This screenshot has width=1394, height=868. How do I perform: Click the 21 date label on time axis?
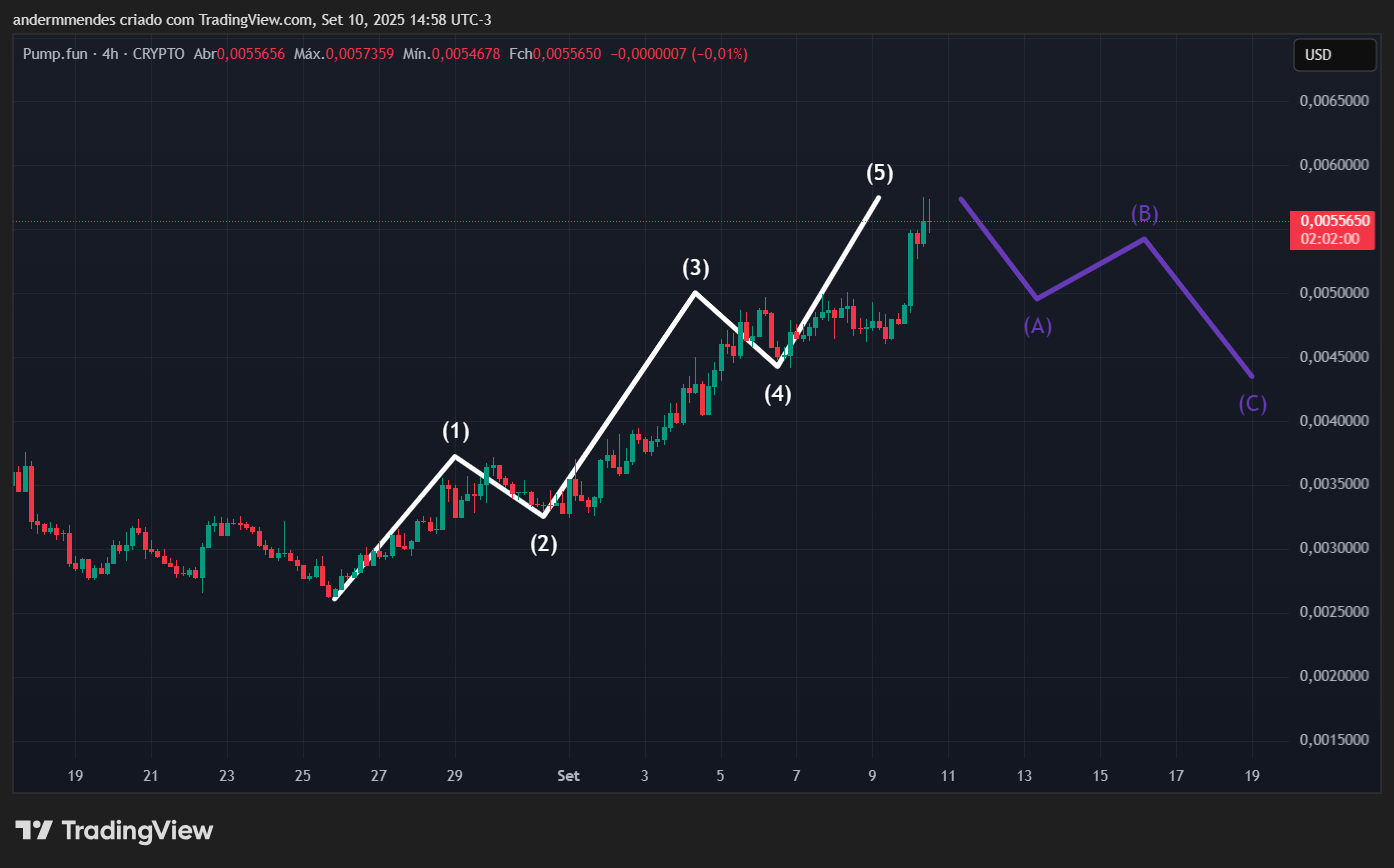coord(151,776)
